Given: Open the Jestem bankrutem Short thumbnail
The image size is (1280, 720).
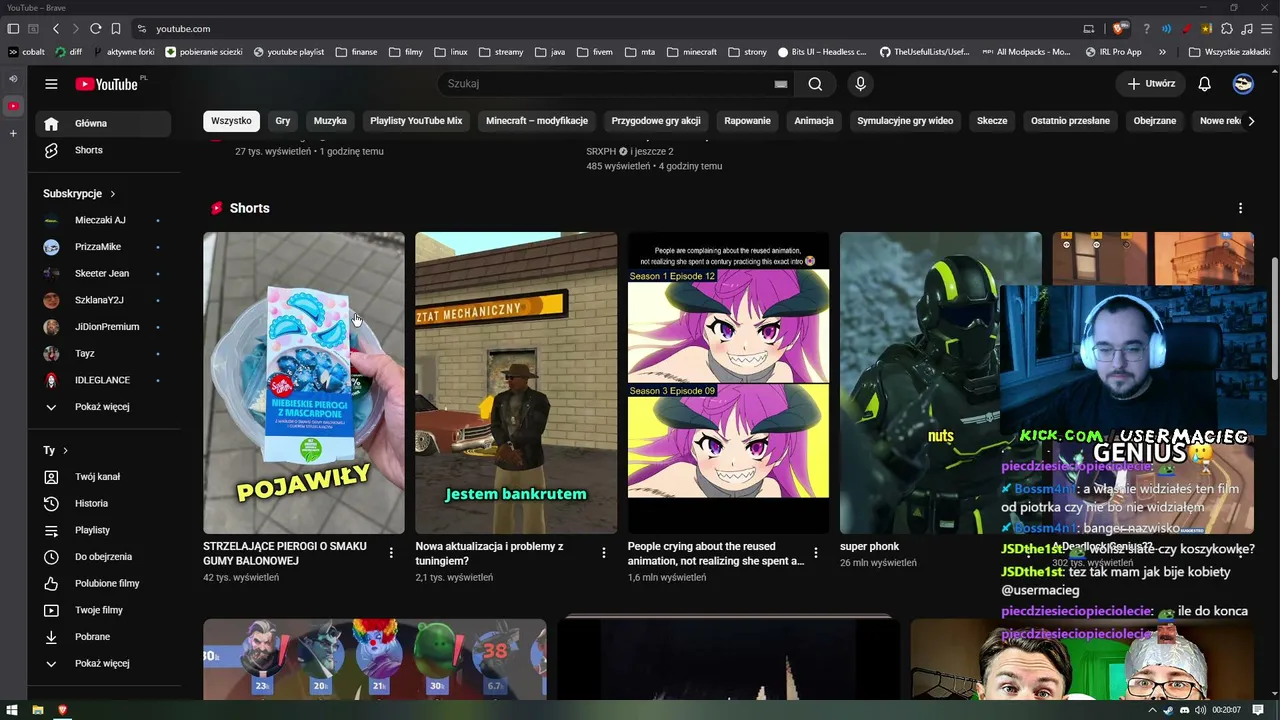Looking at the screenshot, I should 516,383.
